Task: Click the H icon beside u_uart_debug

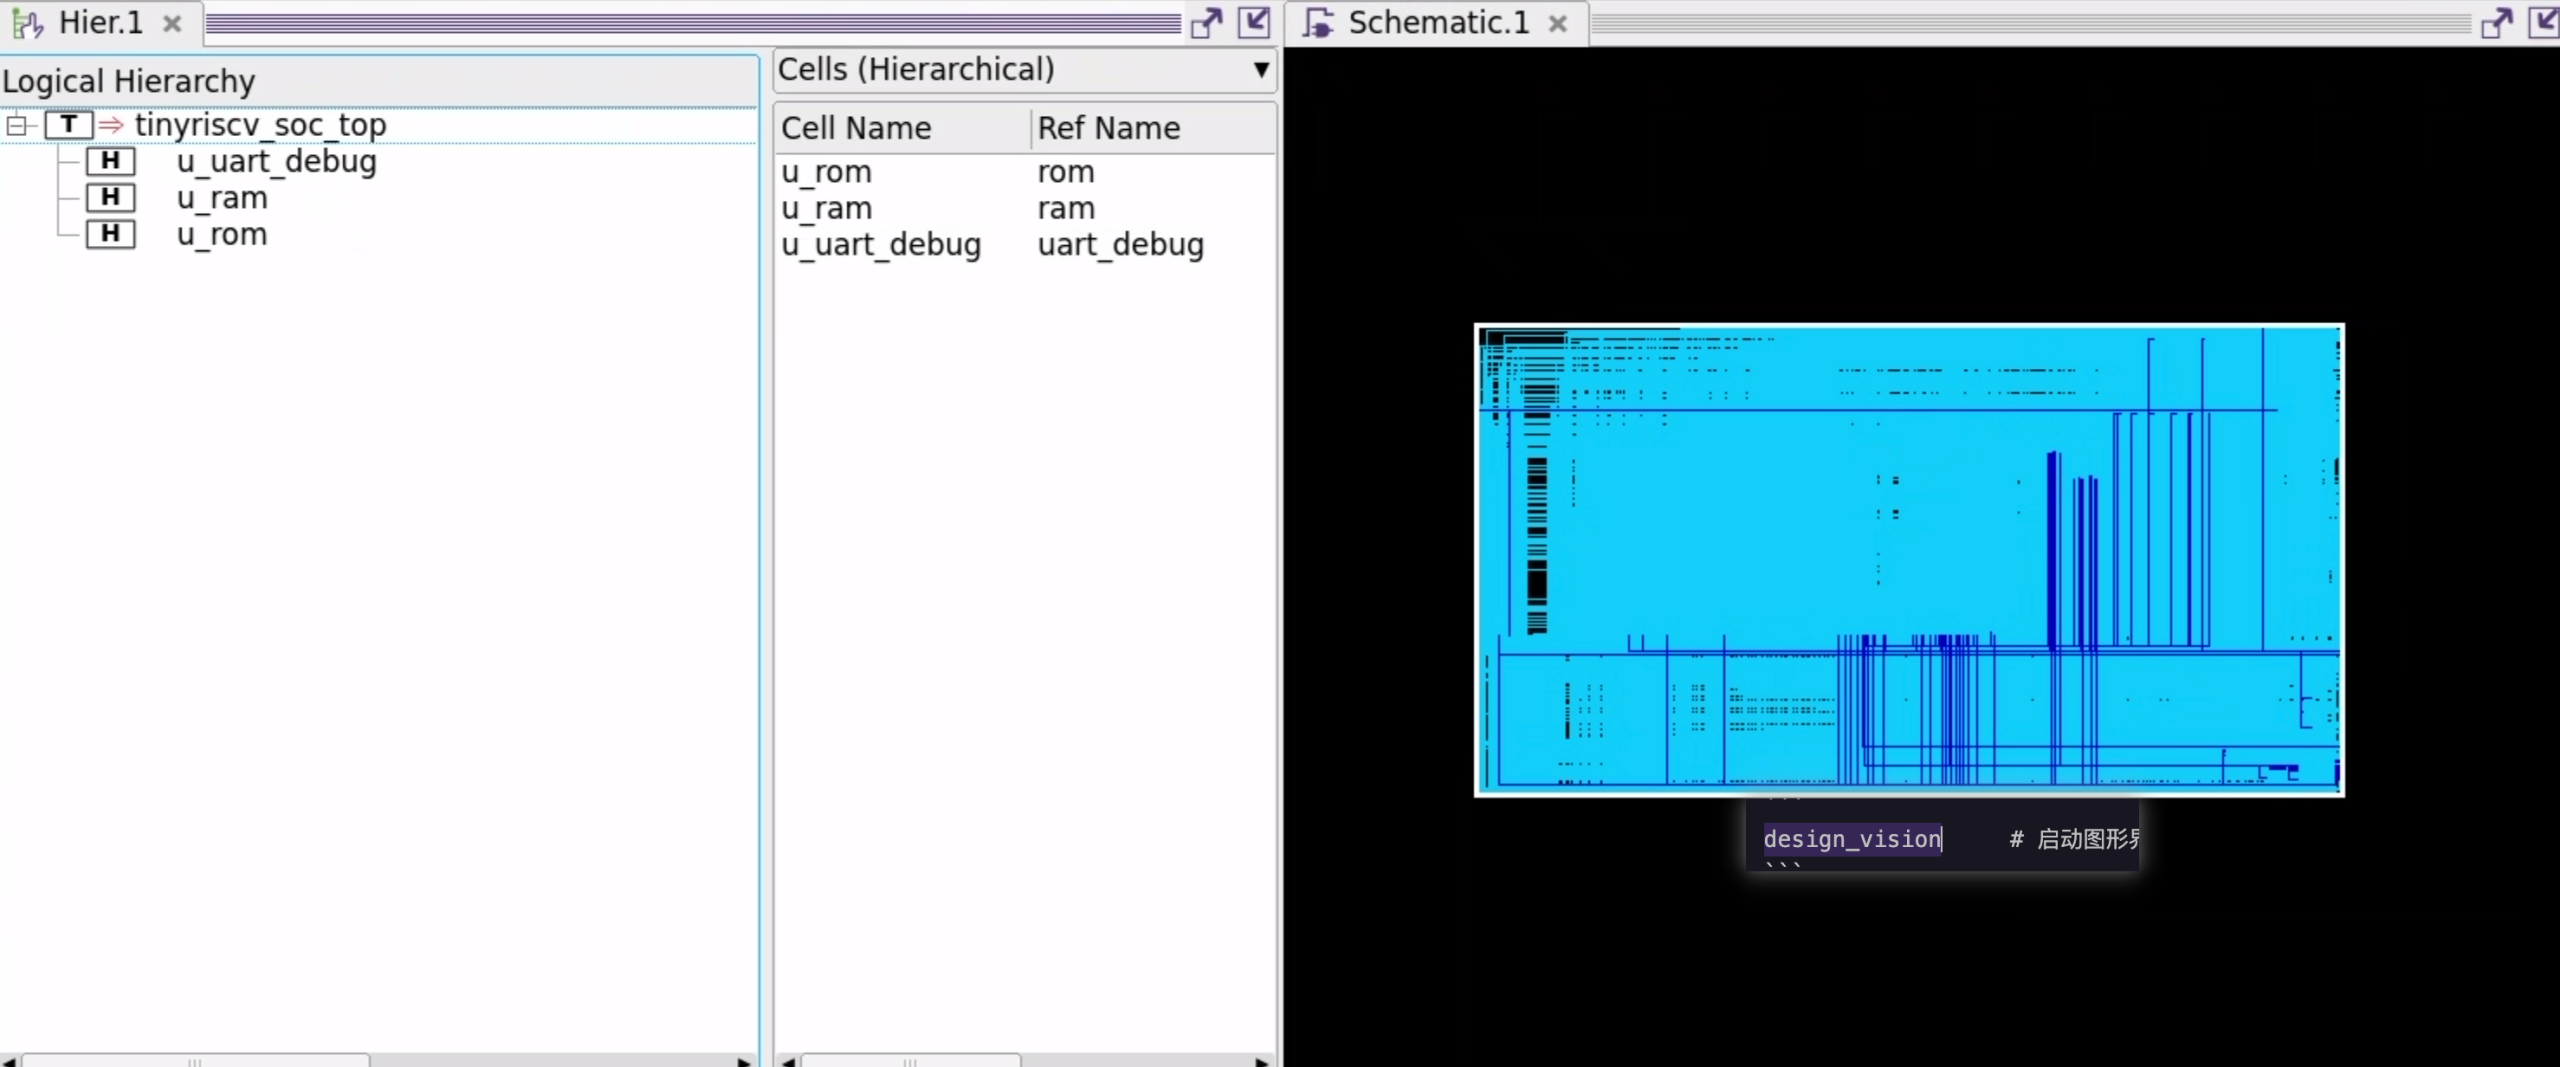Action: 110,161
